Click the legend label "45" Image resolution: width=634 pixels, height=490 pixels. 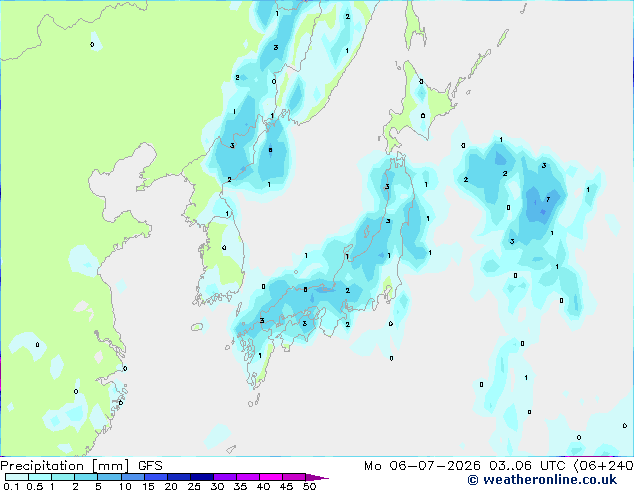286,486
